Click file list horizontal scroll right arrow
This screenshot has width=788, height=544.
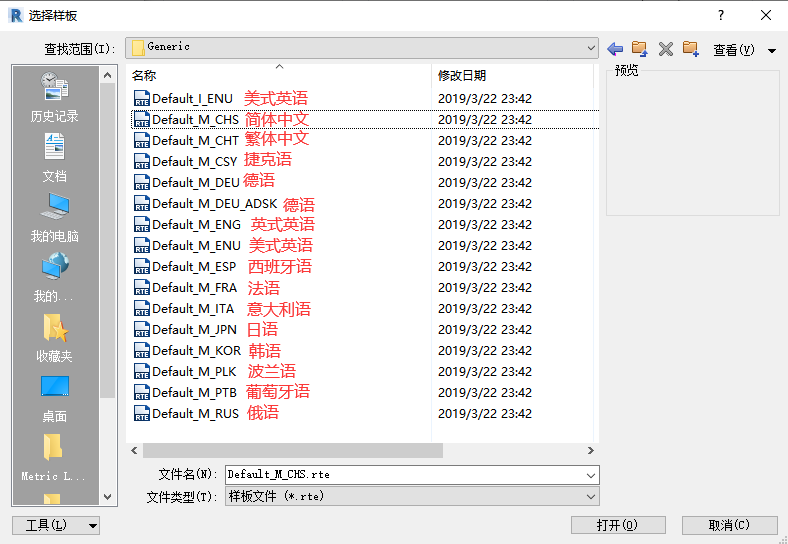591,450
